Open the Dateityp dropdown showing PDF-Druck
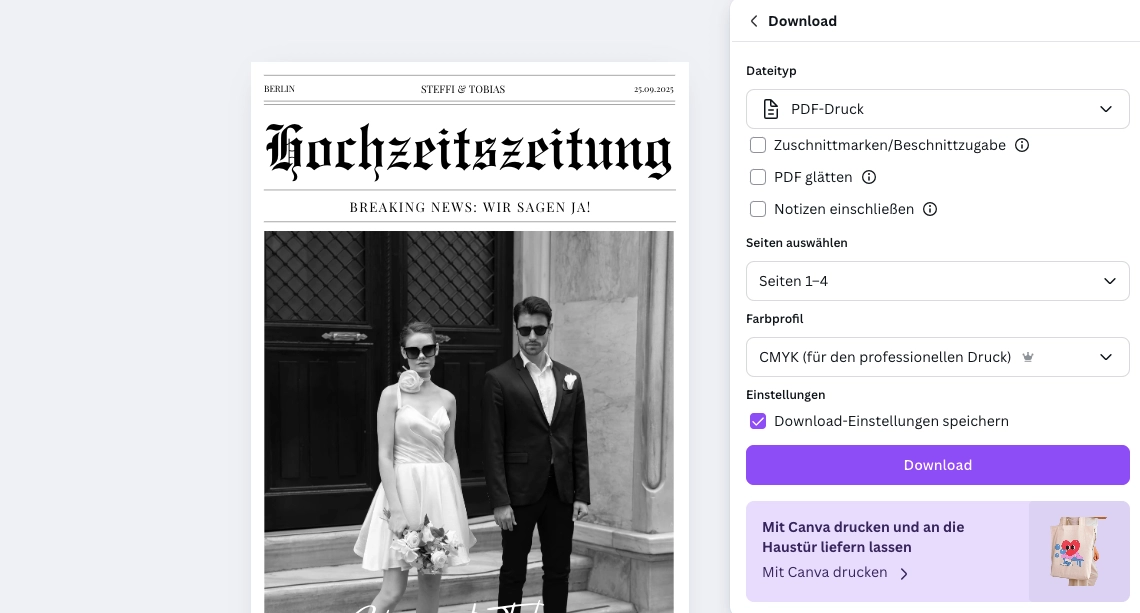 coord(937,109)
